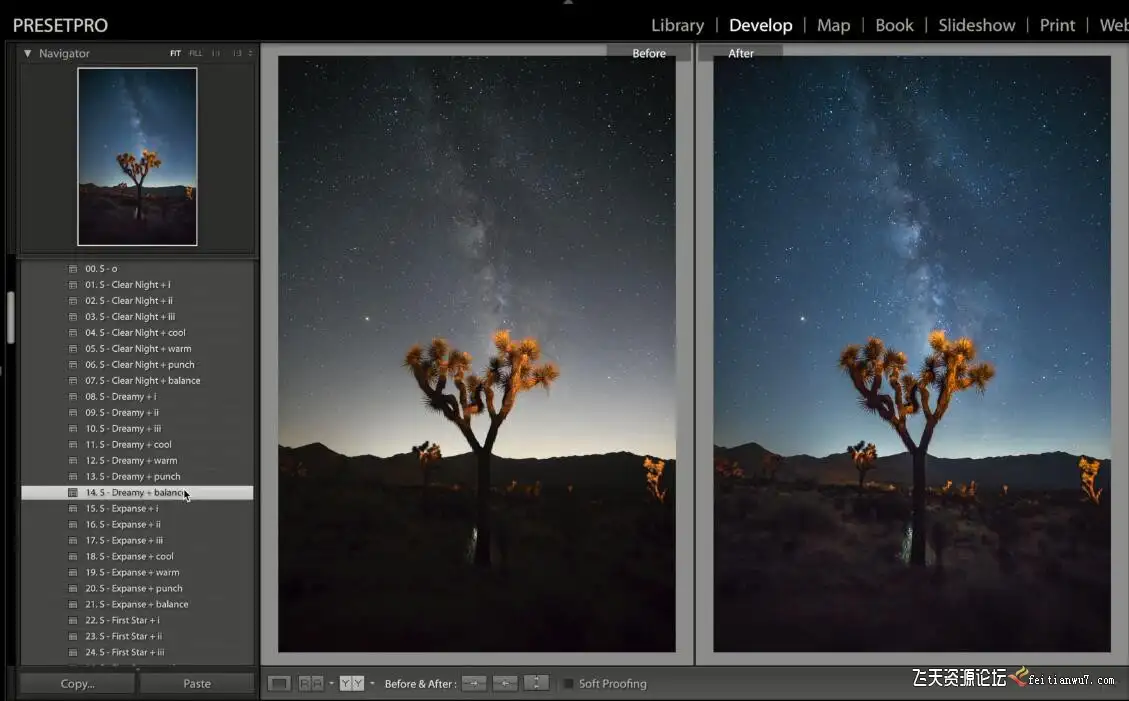Click preset icon beside Expanse + iii
1129x701 pixels.
pyautogui.click(x=73, y=541)
